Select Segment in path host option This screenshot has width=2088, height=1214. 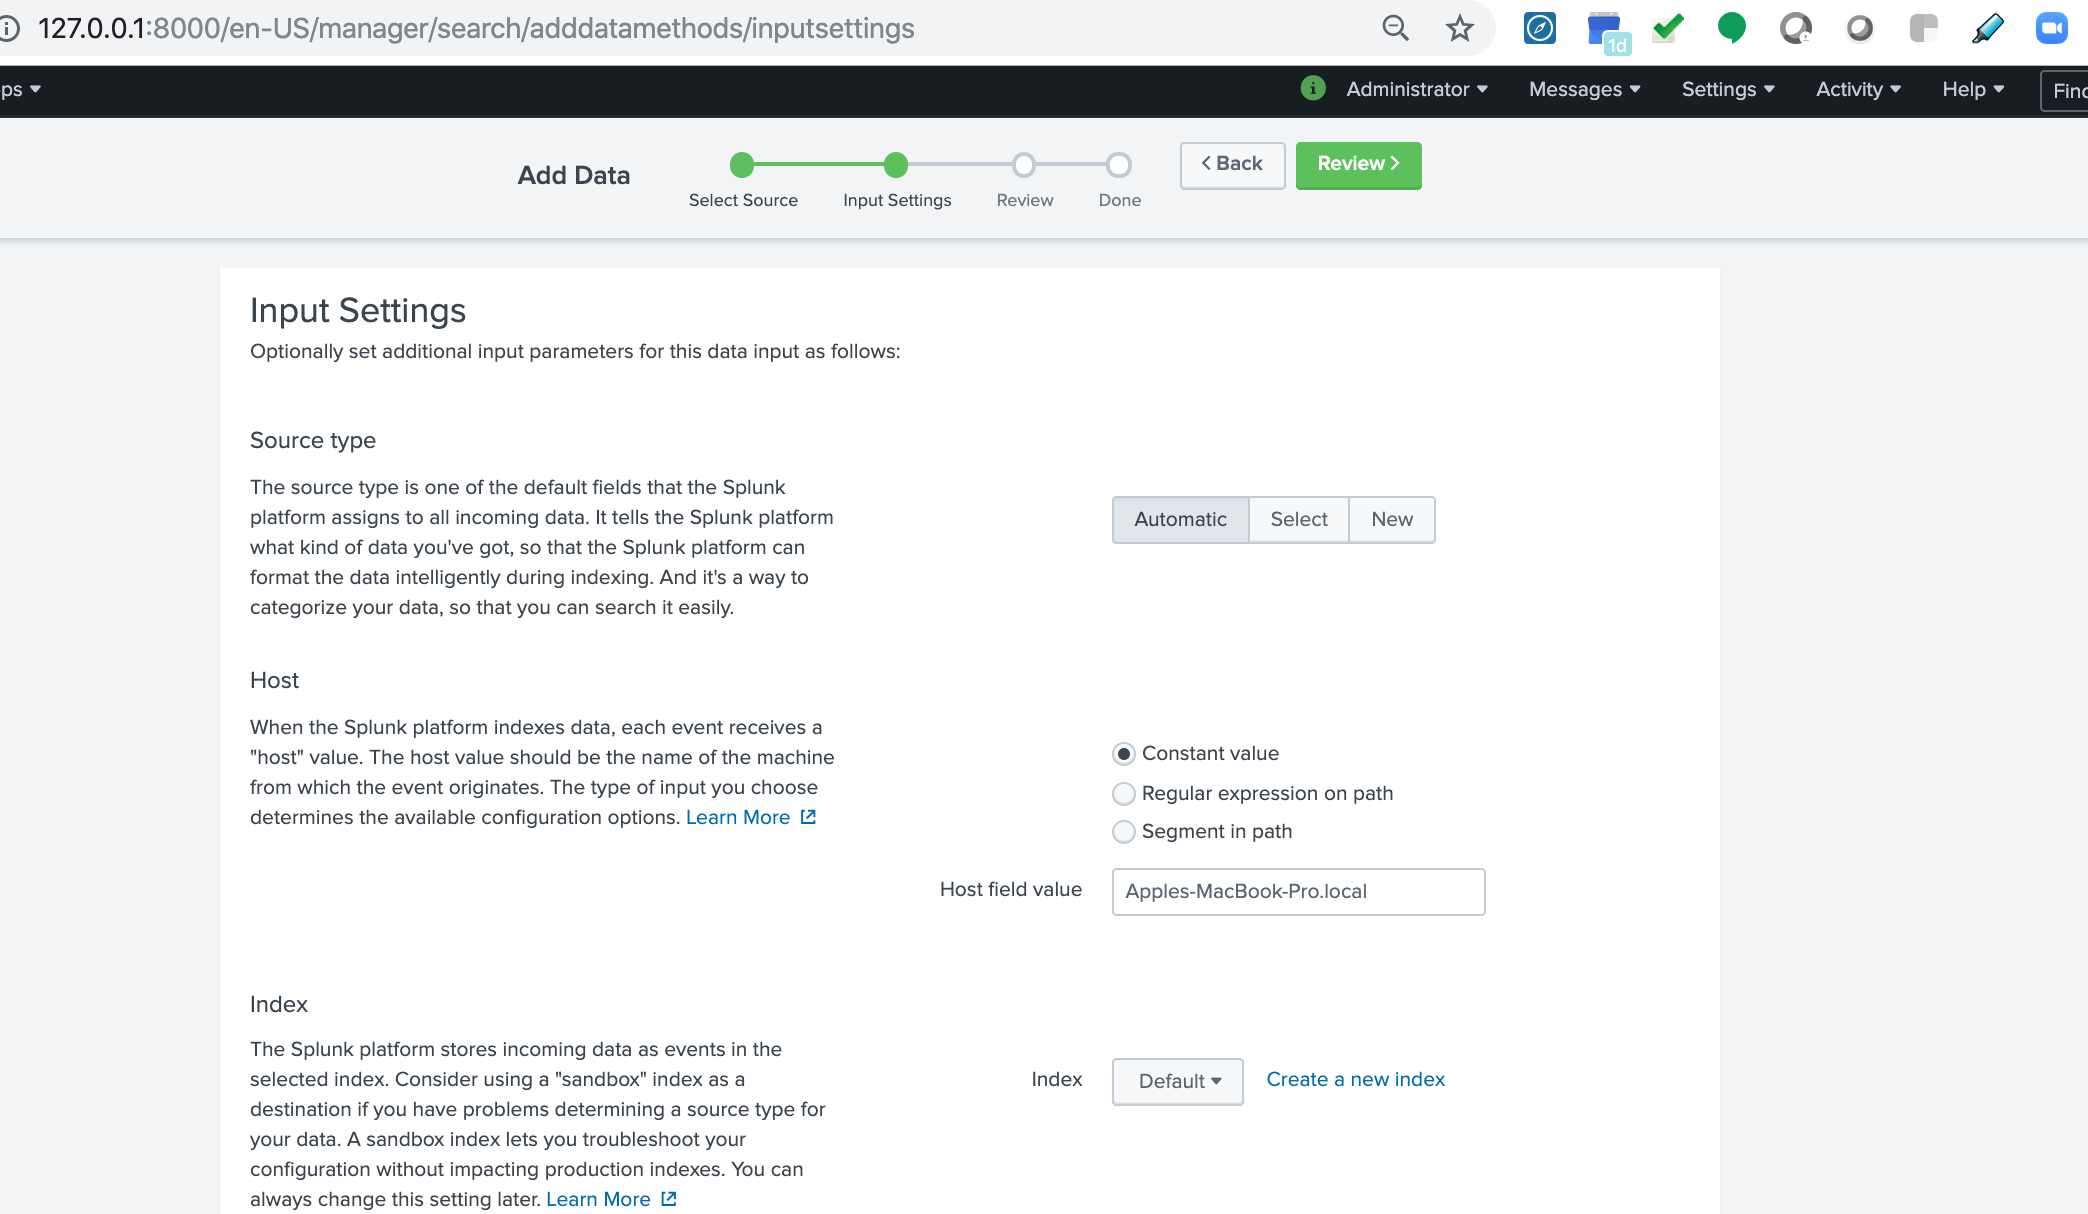[x=1123, y=831]
